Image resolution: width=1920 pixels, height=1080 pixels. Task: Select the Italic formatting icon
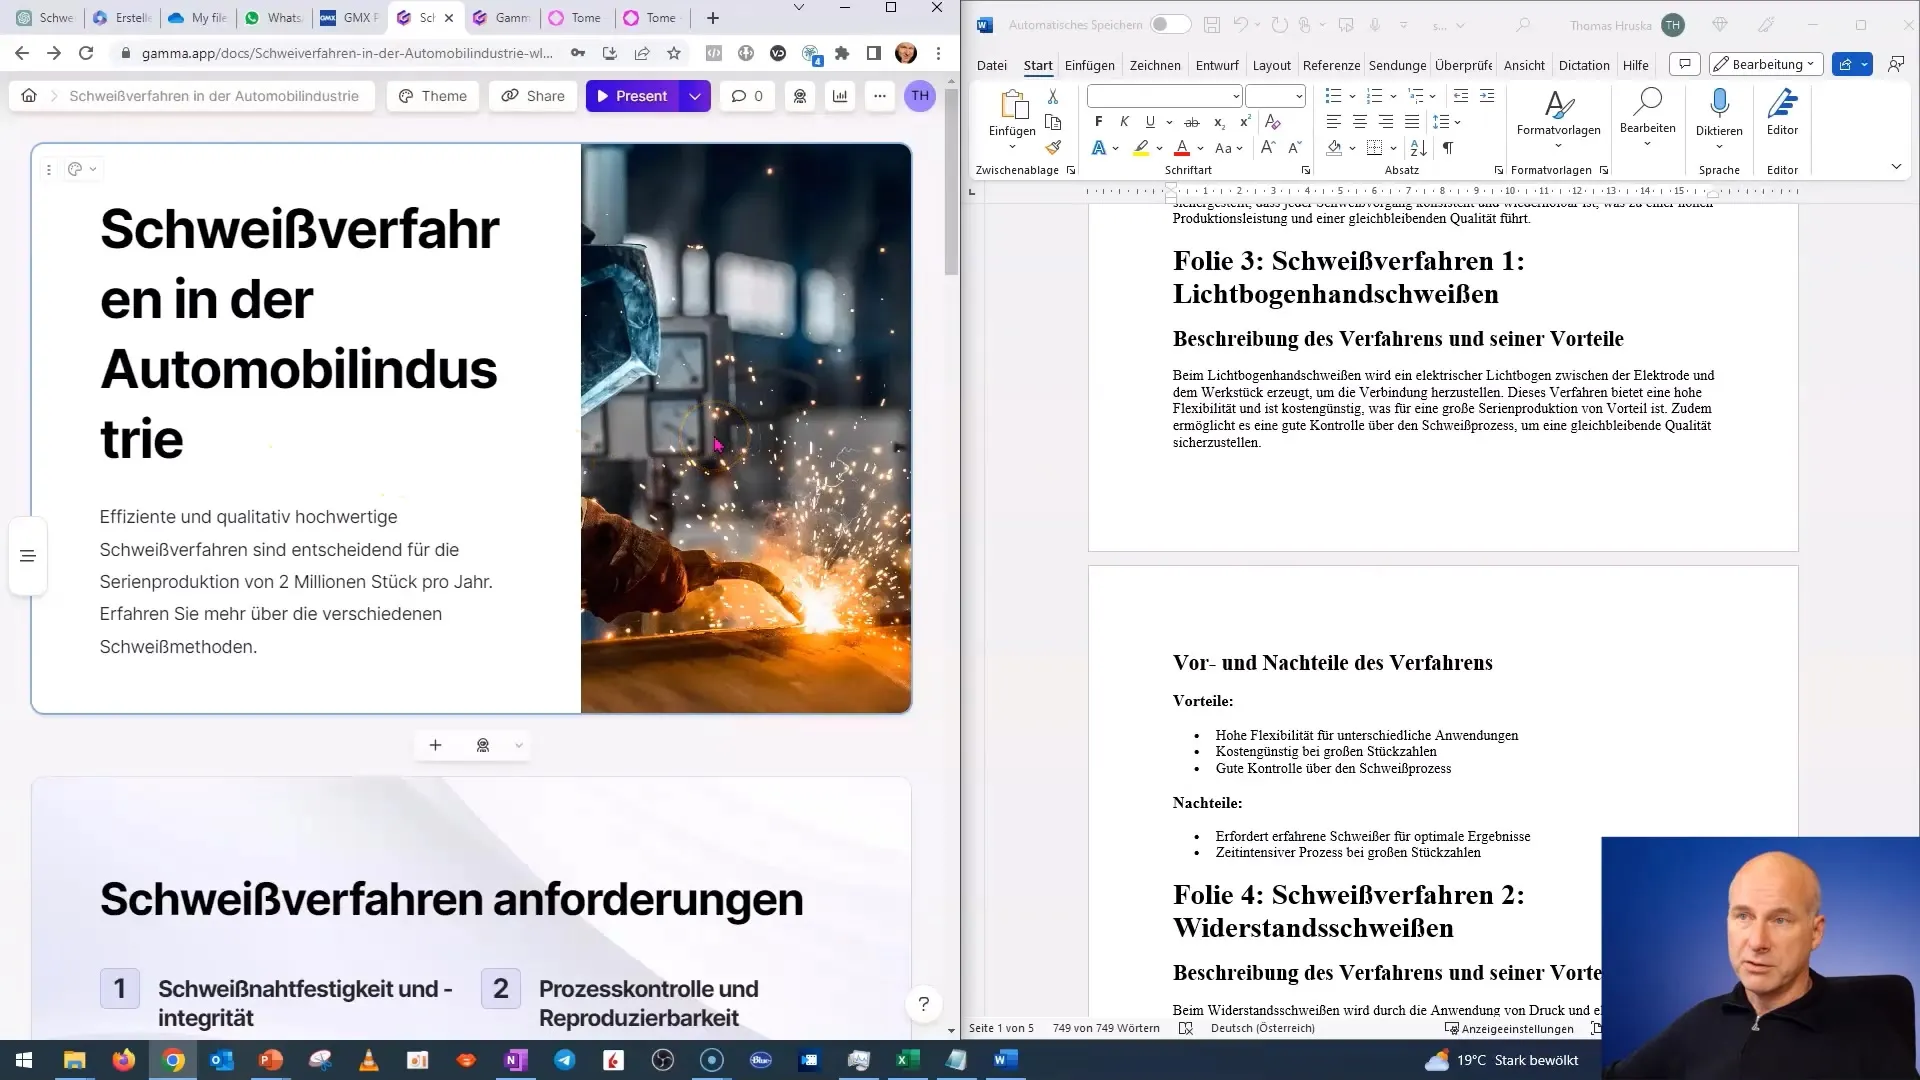point(1124,121)
